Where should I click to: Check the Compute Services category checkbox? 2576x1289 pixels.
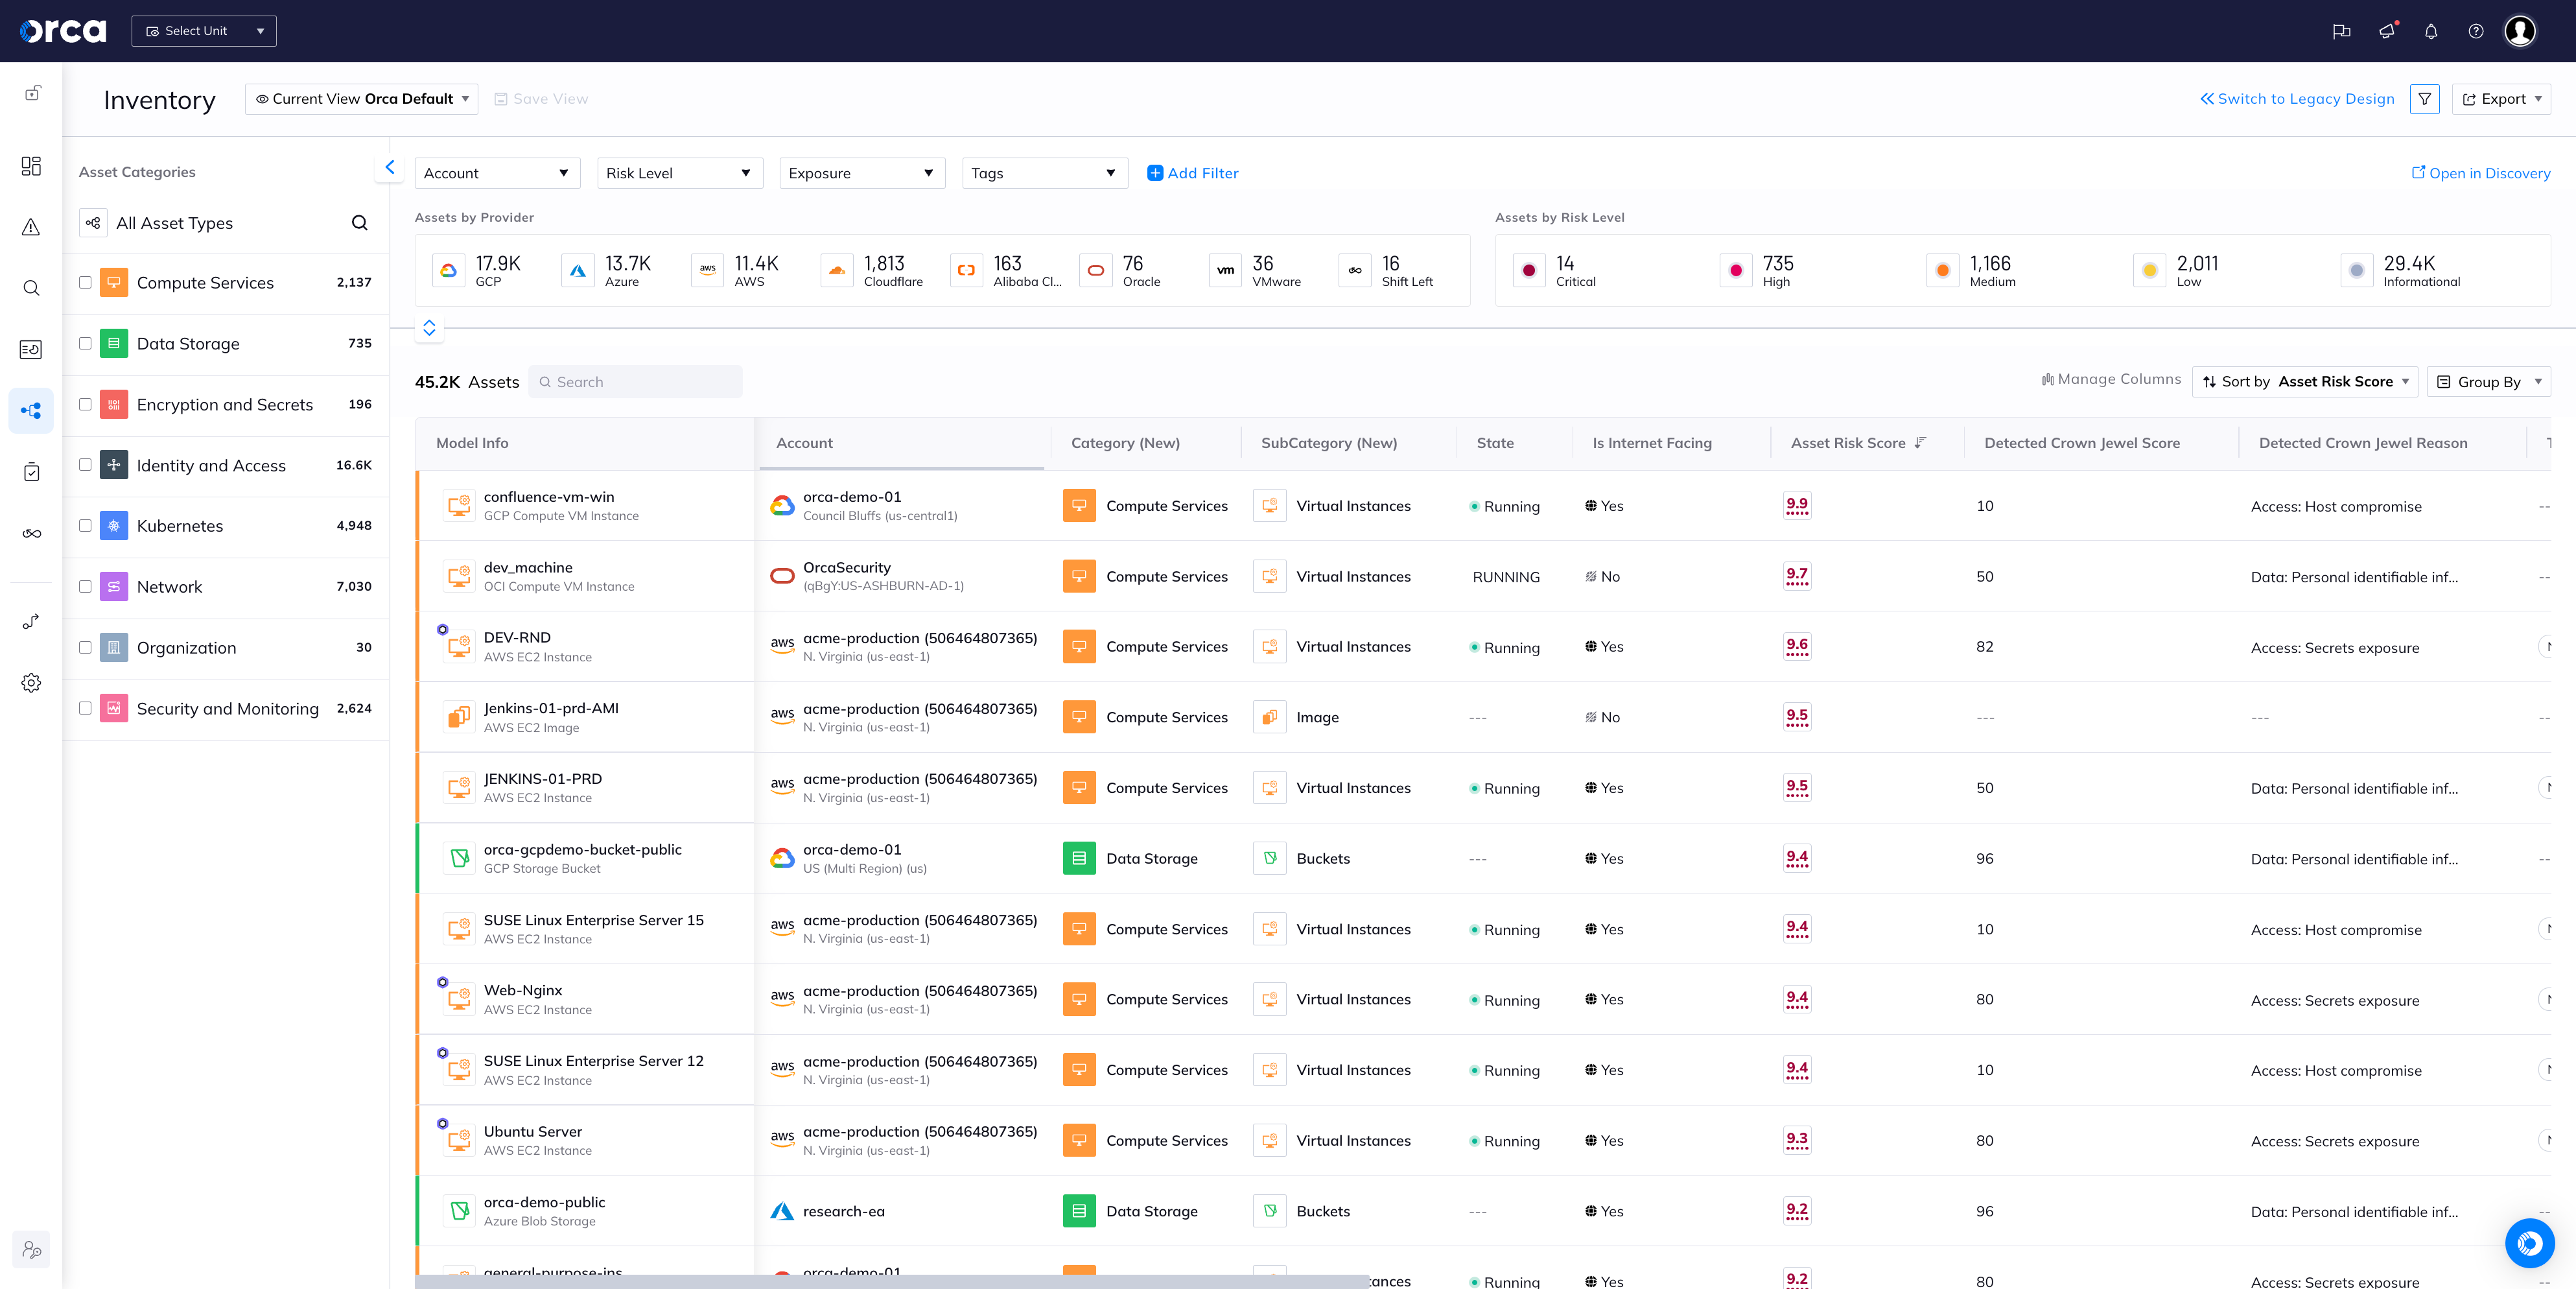point(85,282)
